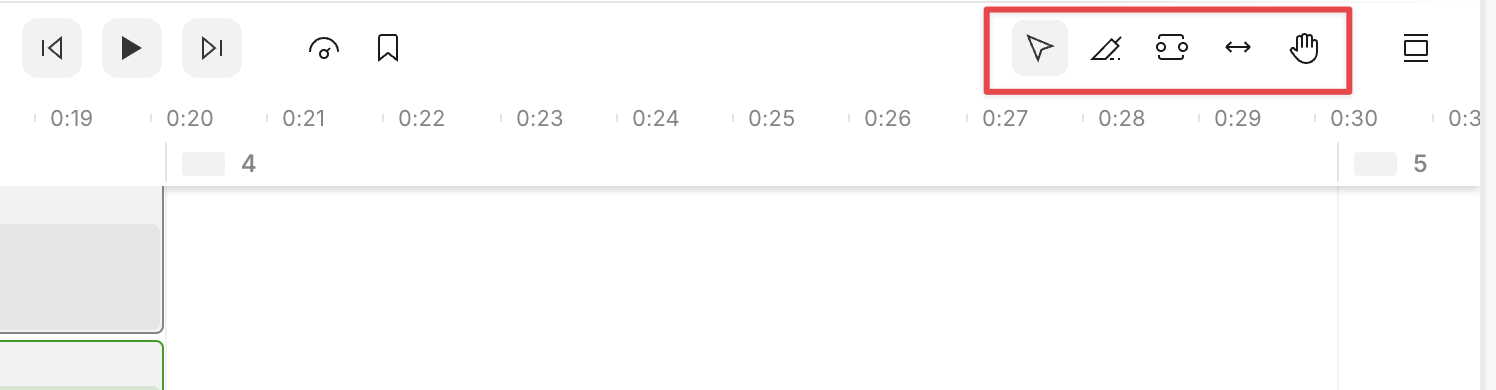Pick the double-arrow slide tool
The height and width of the screenshot is (390, 1496).
(1238, 48)
